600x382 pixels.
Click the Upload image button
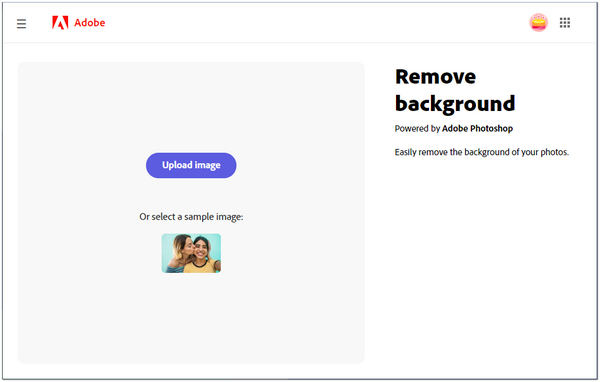(x=191, y=165)
